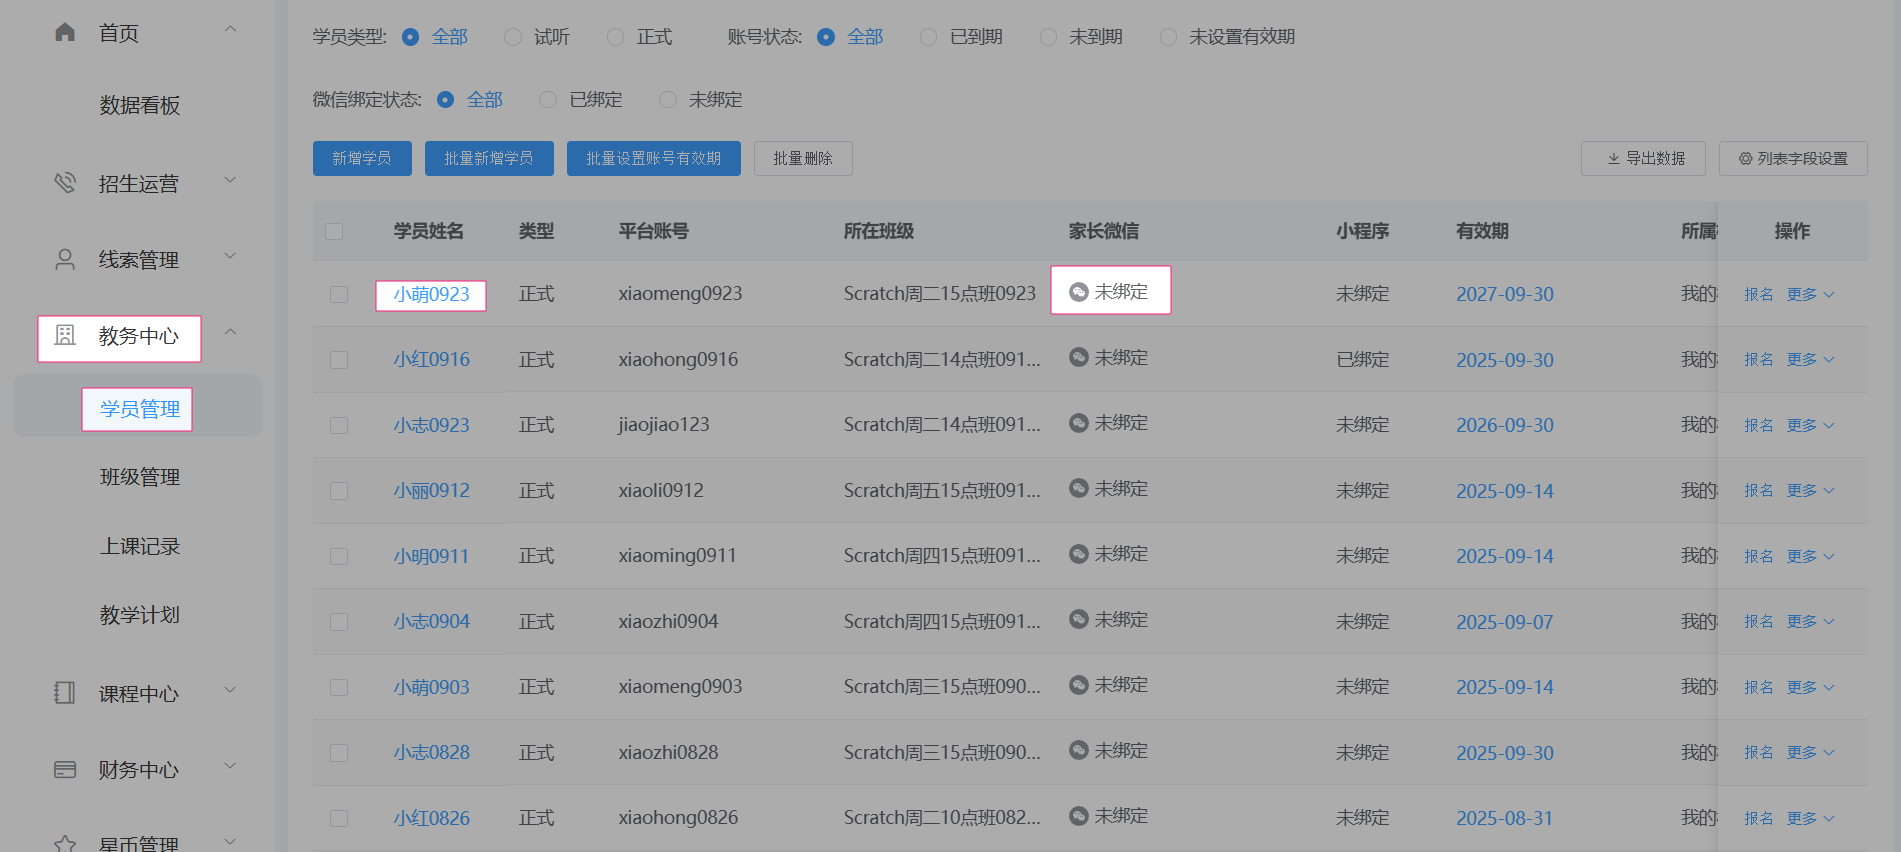Click the 学员姓名 column header
Viewport: 1901px width, 852px height.
coord(428,231)
